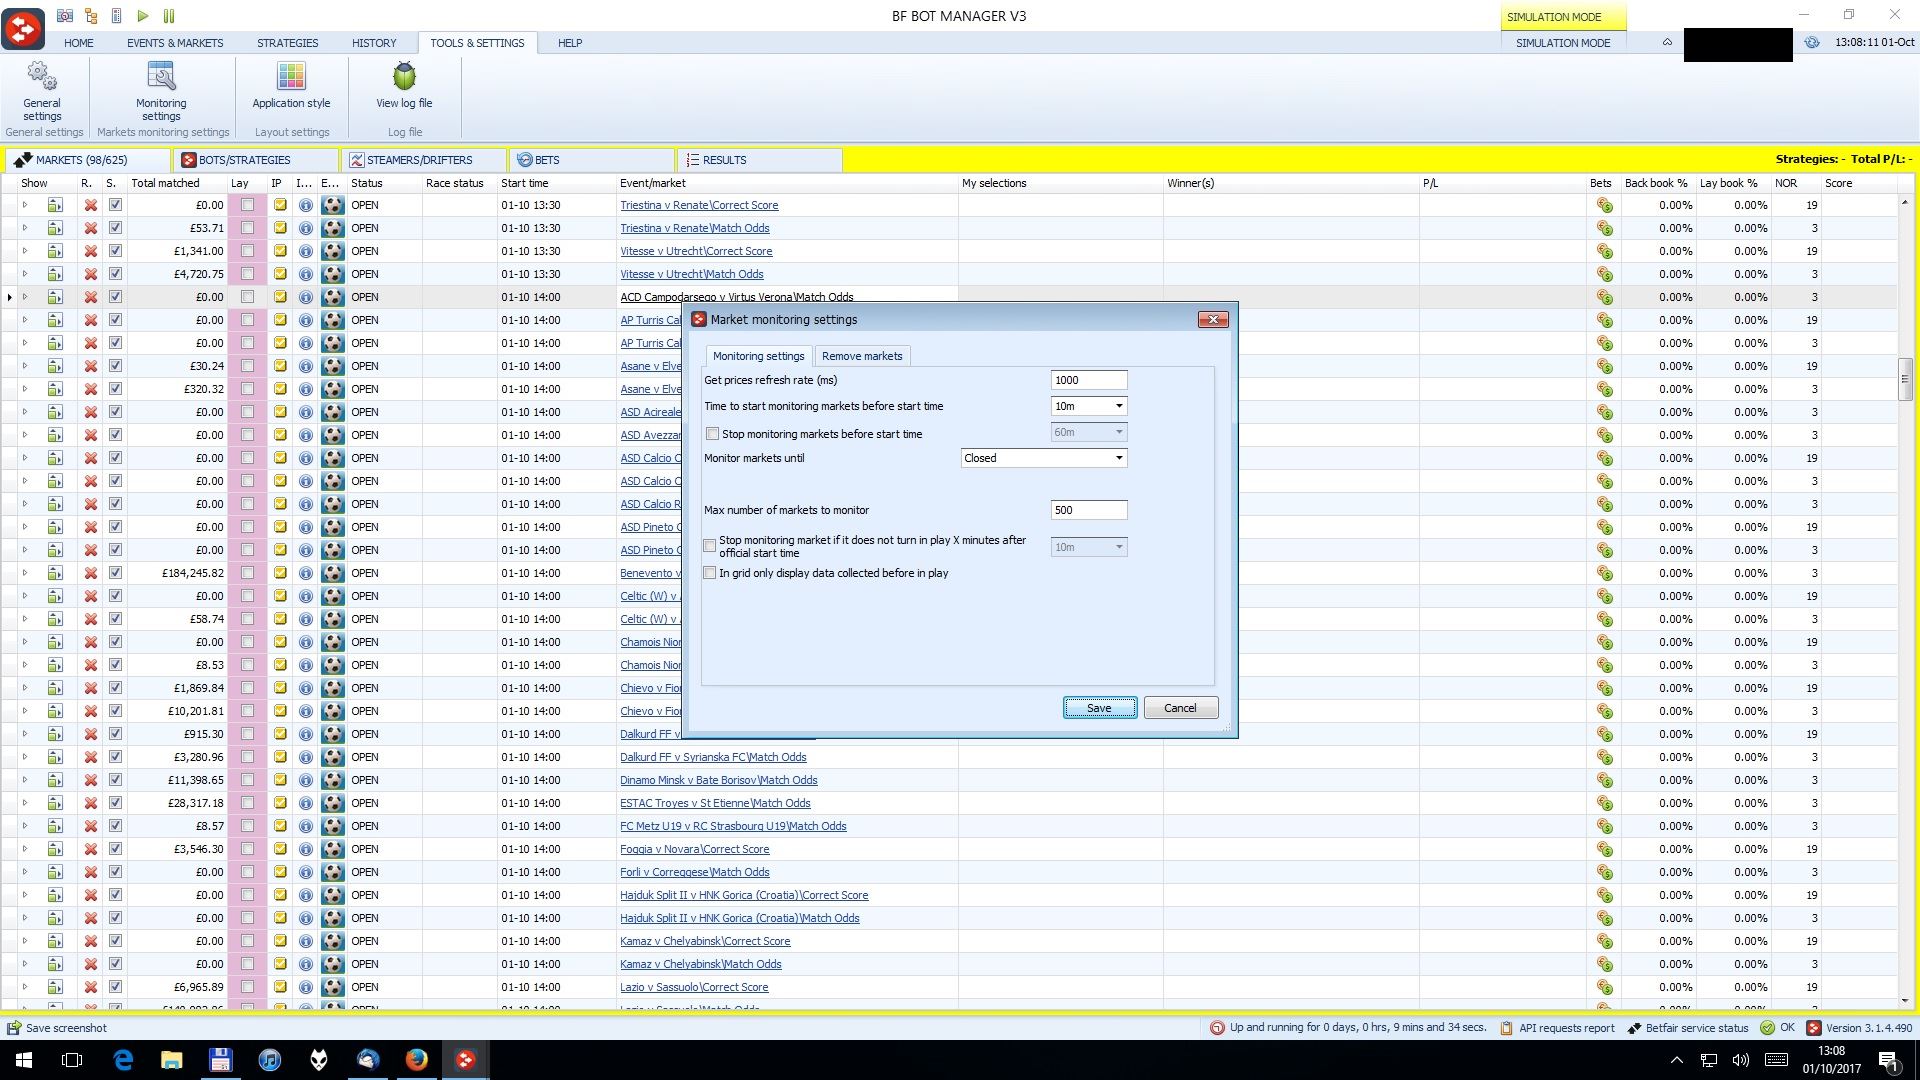Image resolution: width=1920 pixels, height=1080 pixels.
Task: Open Dinamo Minsk v Bate Borisov Match Odds link
Action: coord(718,780)
